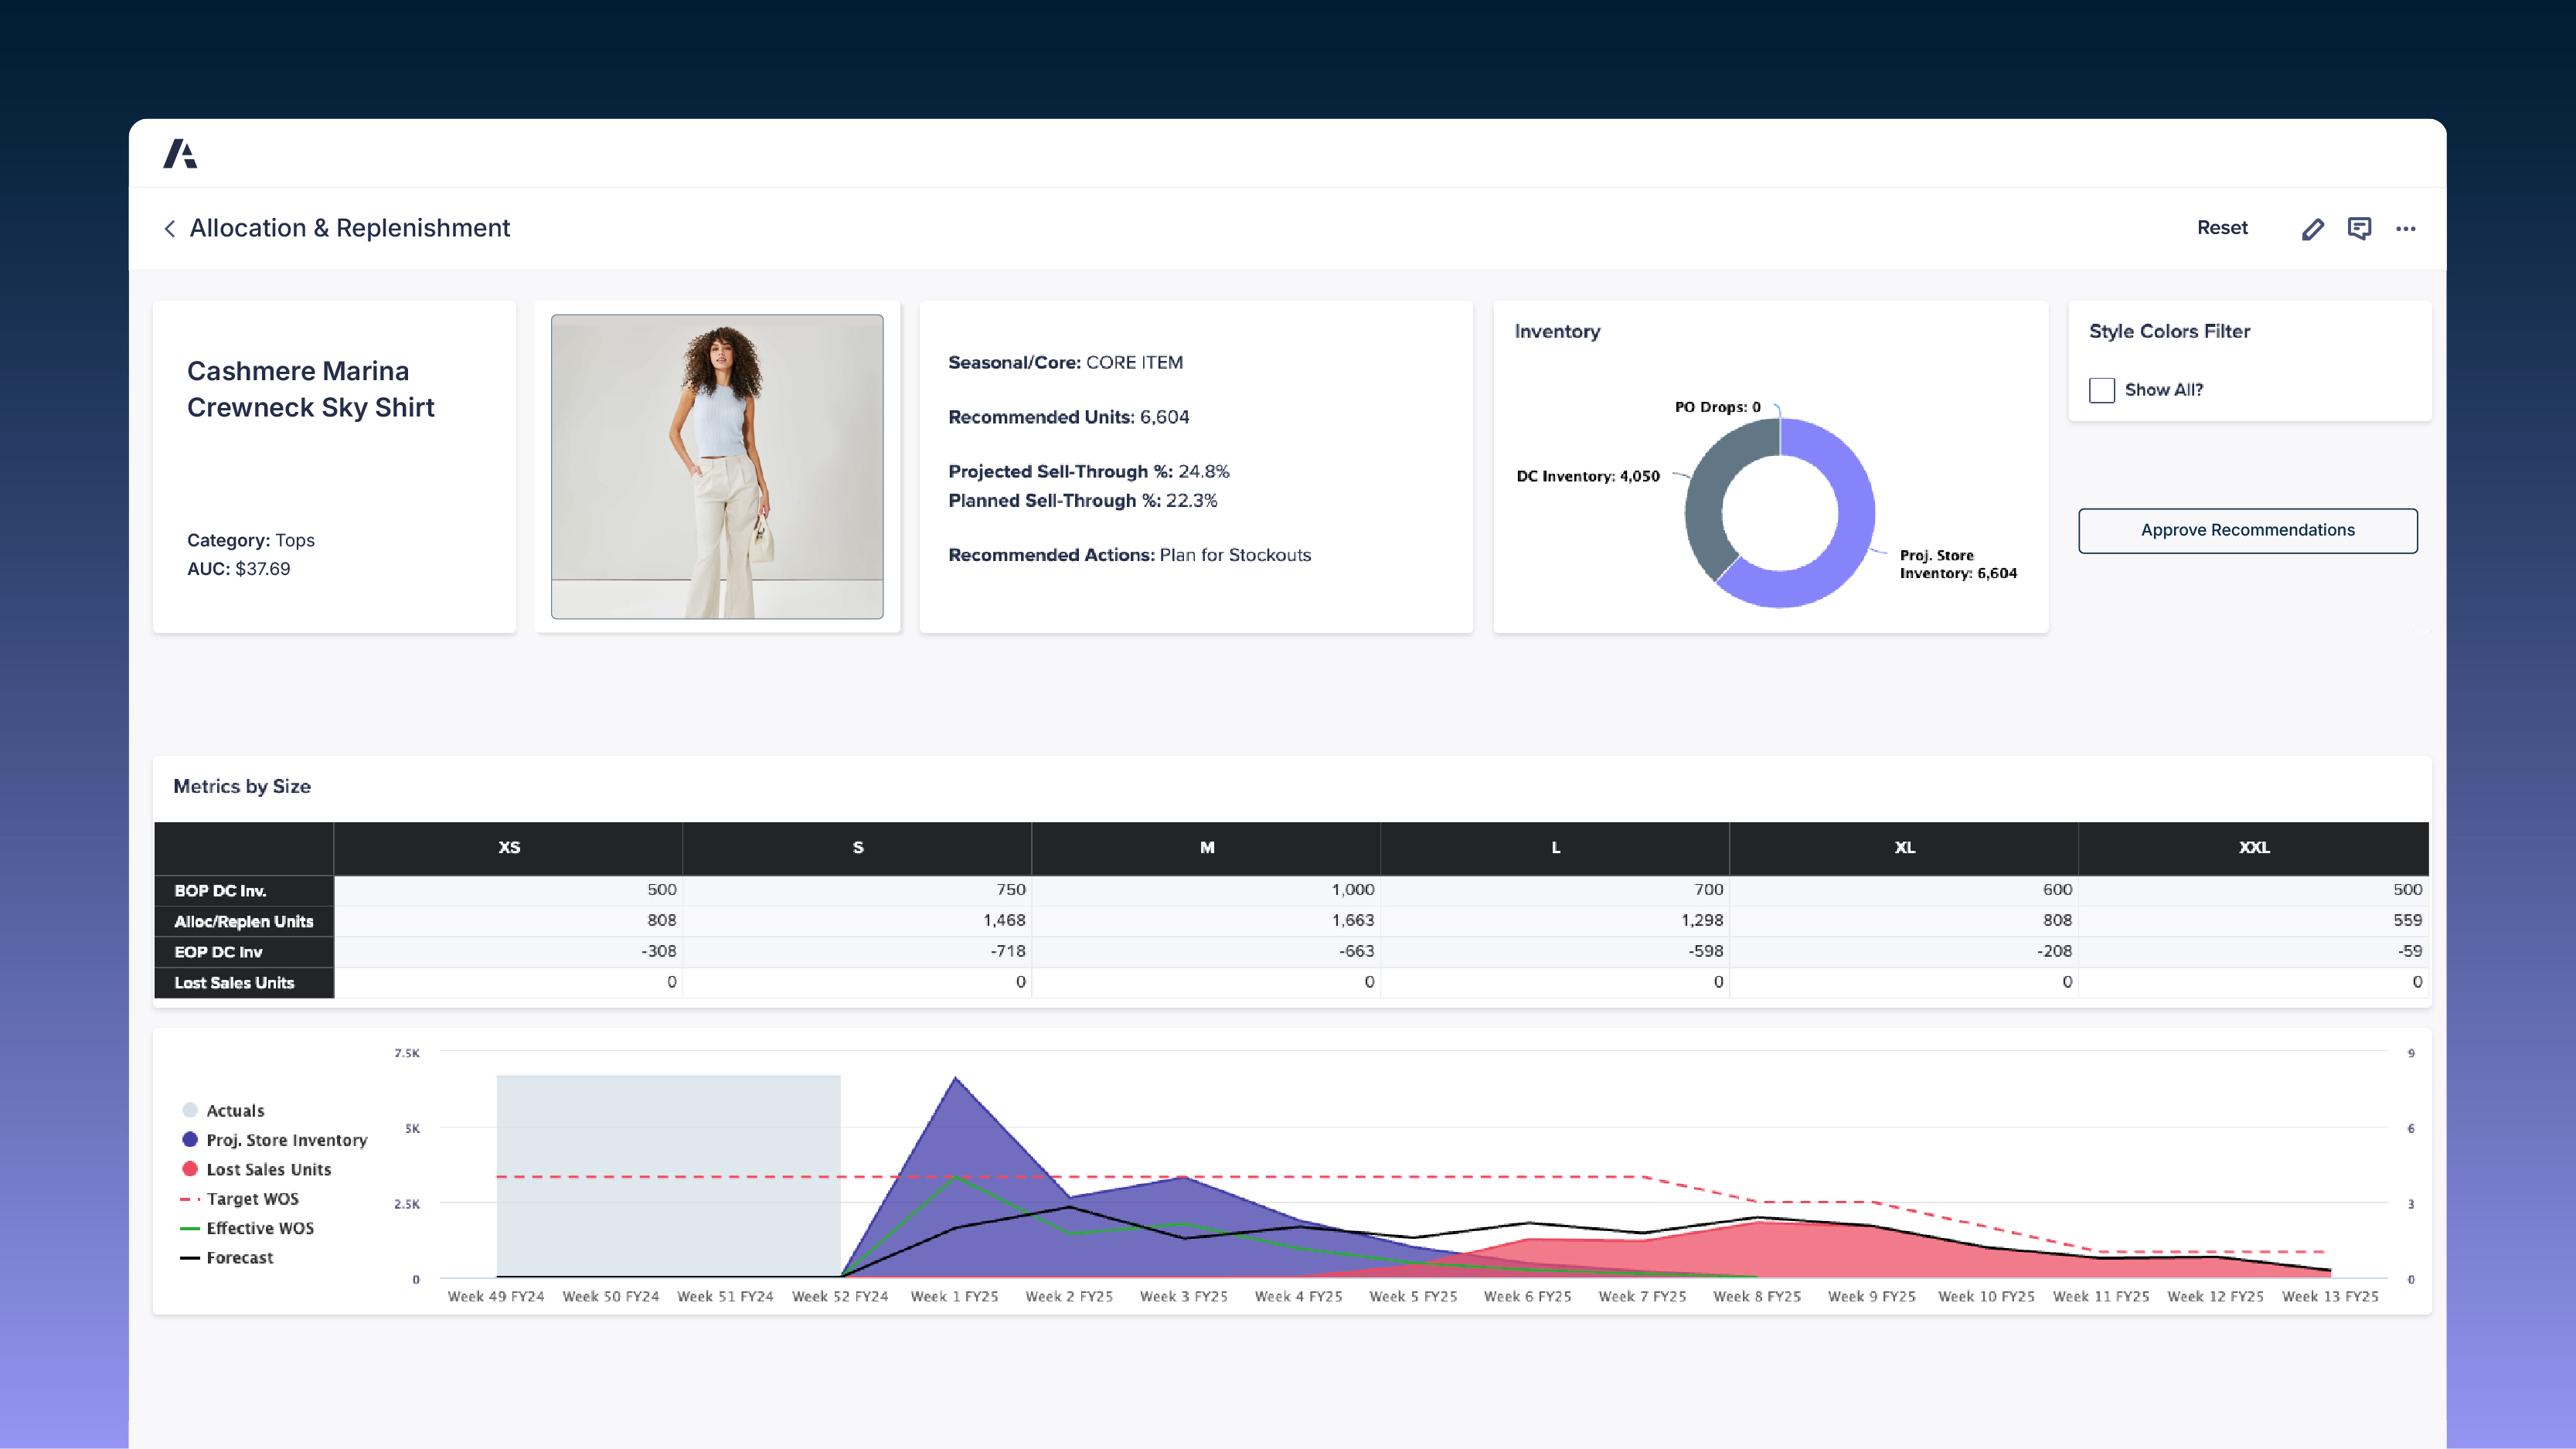The image size is (2576, 1449).
Task: Click the Anaplan logo icon
Action: click(180, 154)
